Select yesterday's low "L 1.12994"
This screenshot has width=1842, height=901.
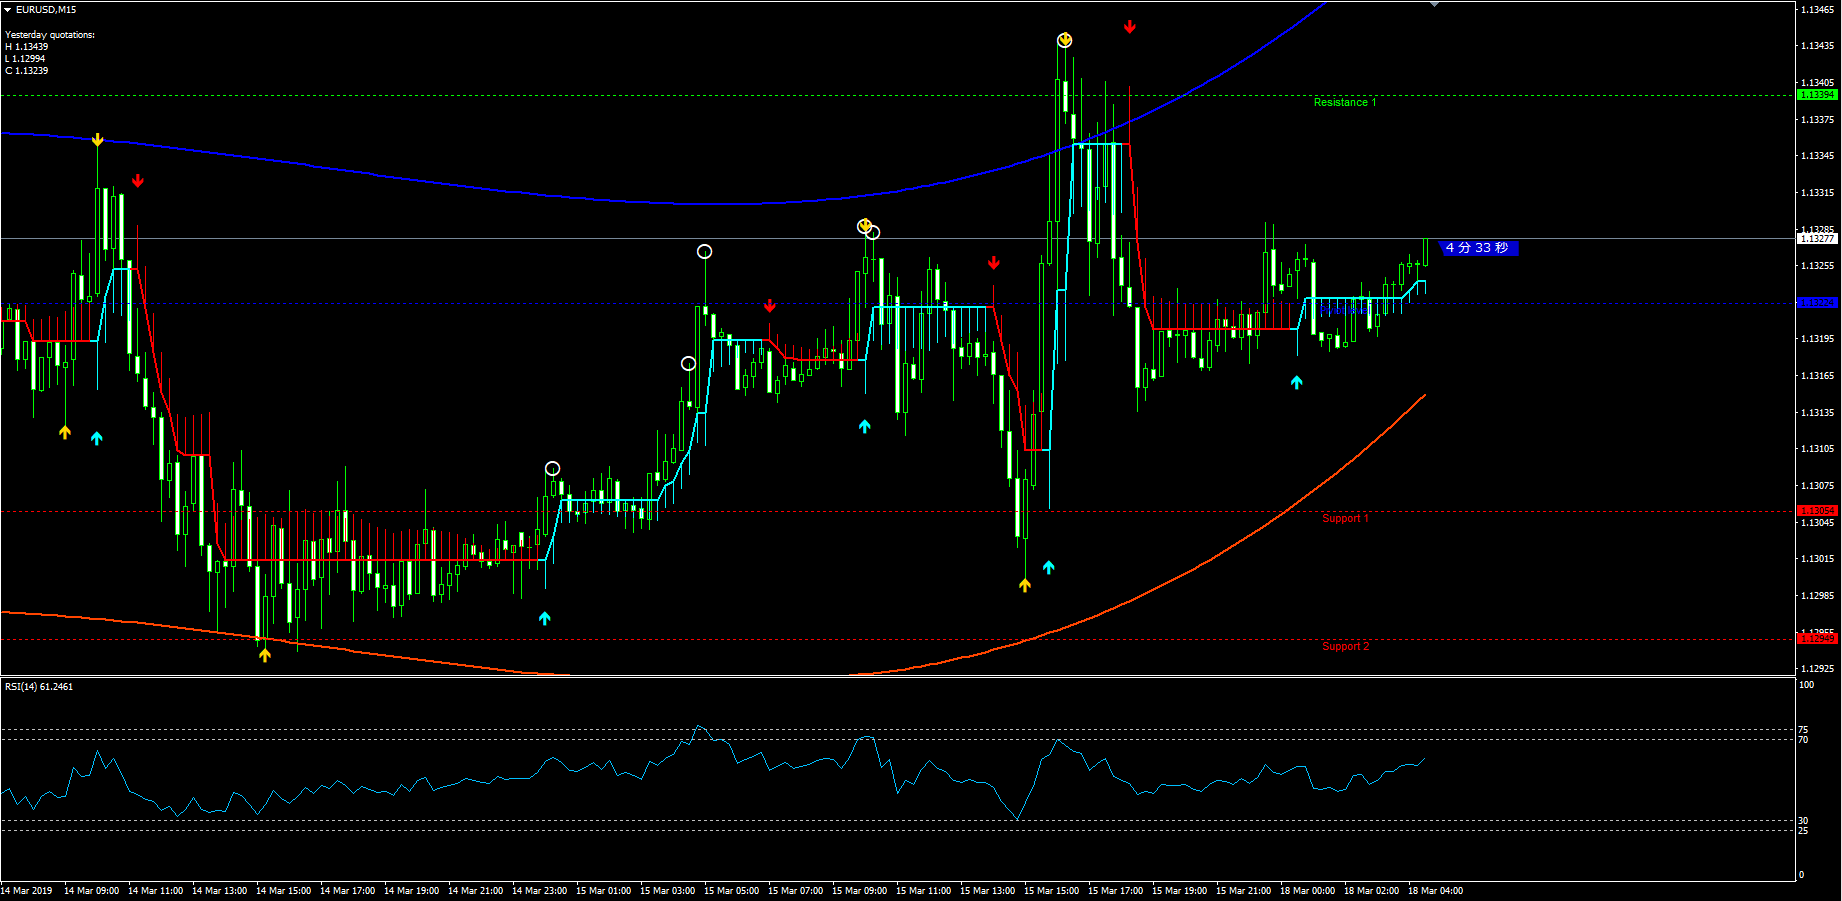coord(25,59)
